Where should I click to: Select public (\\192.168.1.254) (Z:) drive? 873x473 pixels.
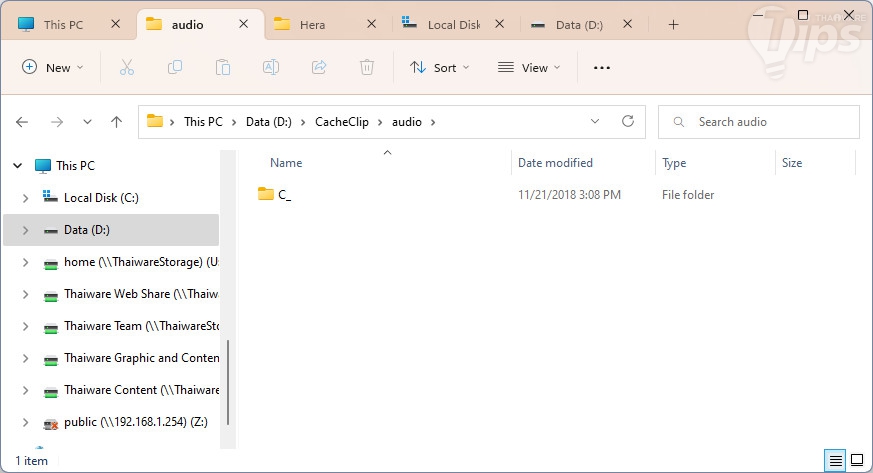tap(136, 422)
